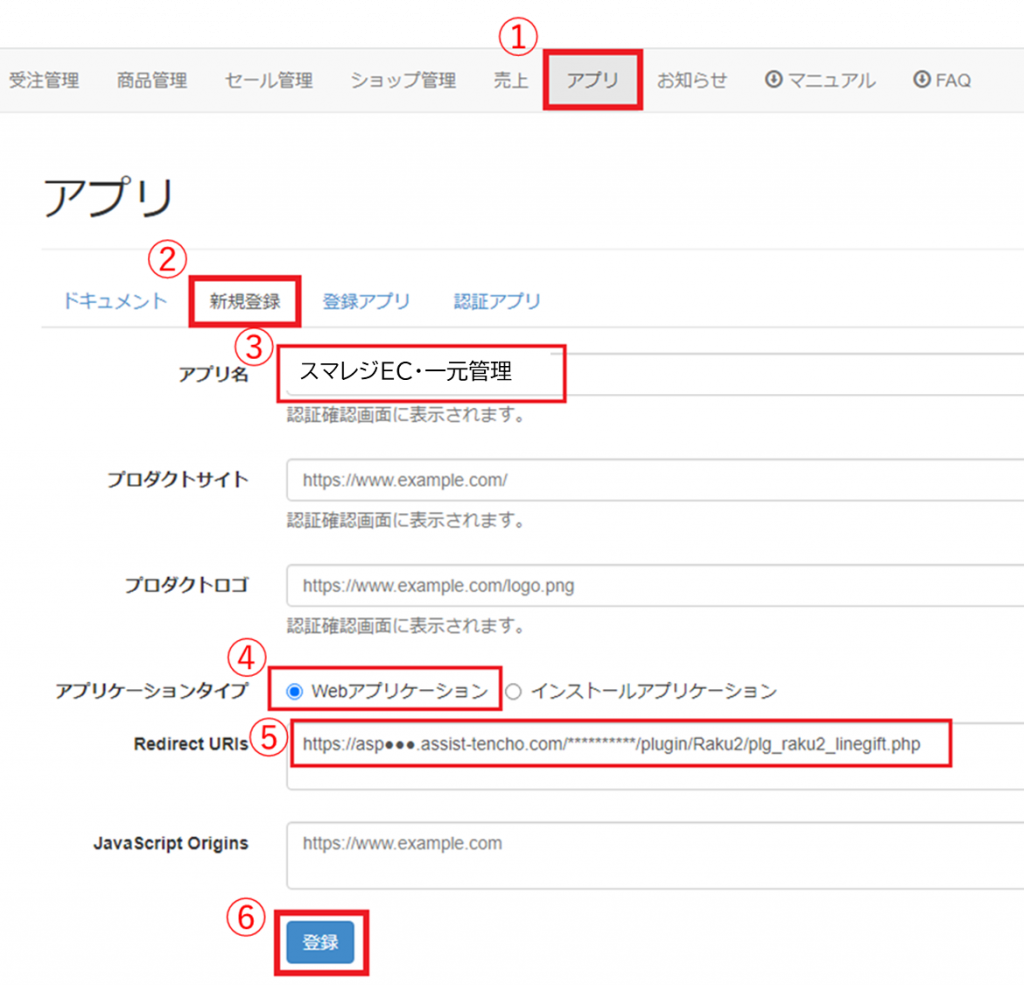1024x985 pixels.
Task: Show the 認証アプリ tab
Action: pos(497,301)
